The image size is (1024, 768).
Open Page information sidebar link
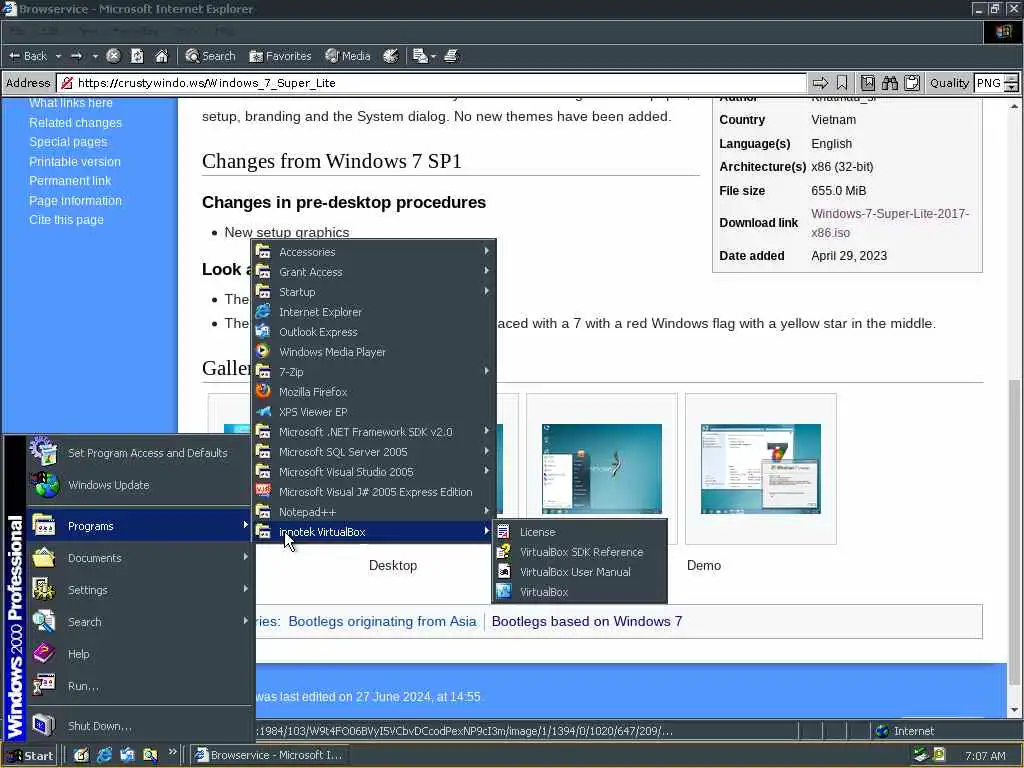(75, 200)
